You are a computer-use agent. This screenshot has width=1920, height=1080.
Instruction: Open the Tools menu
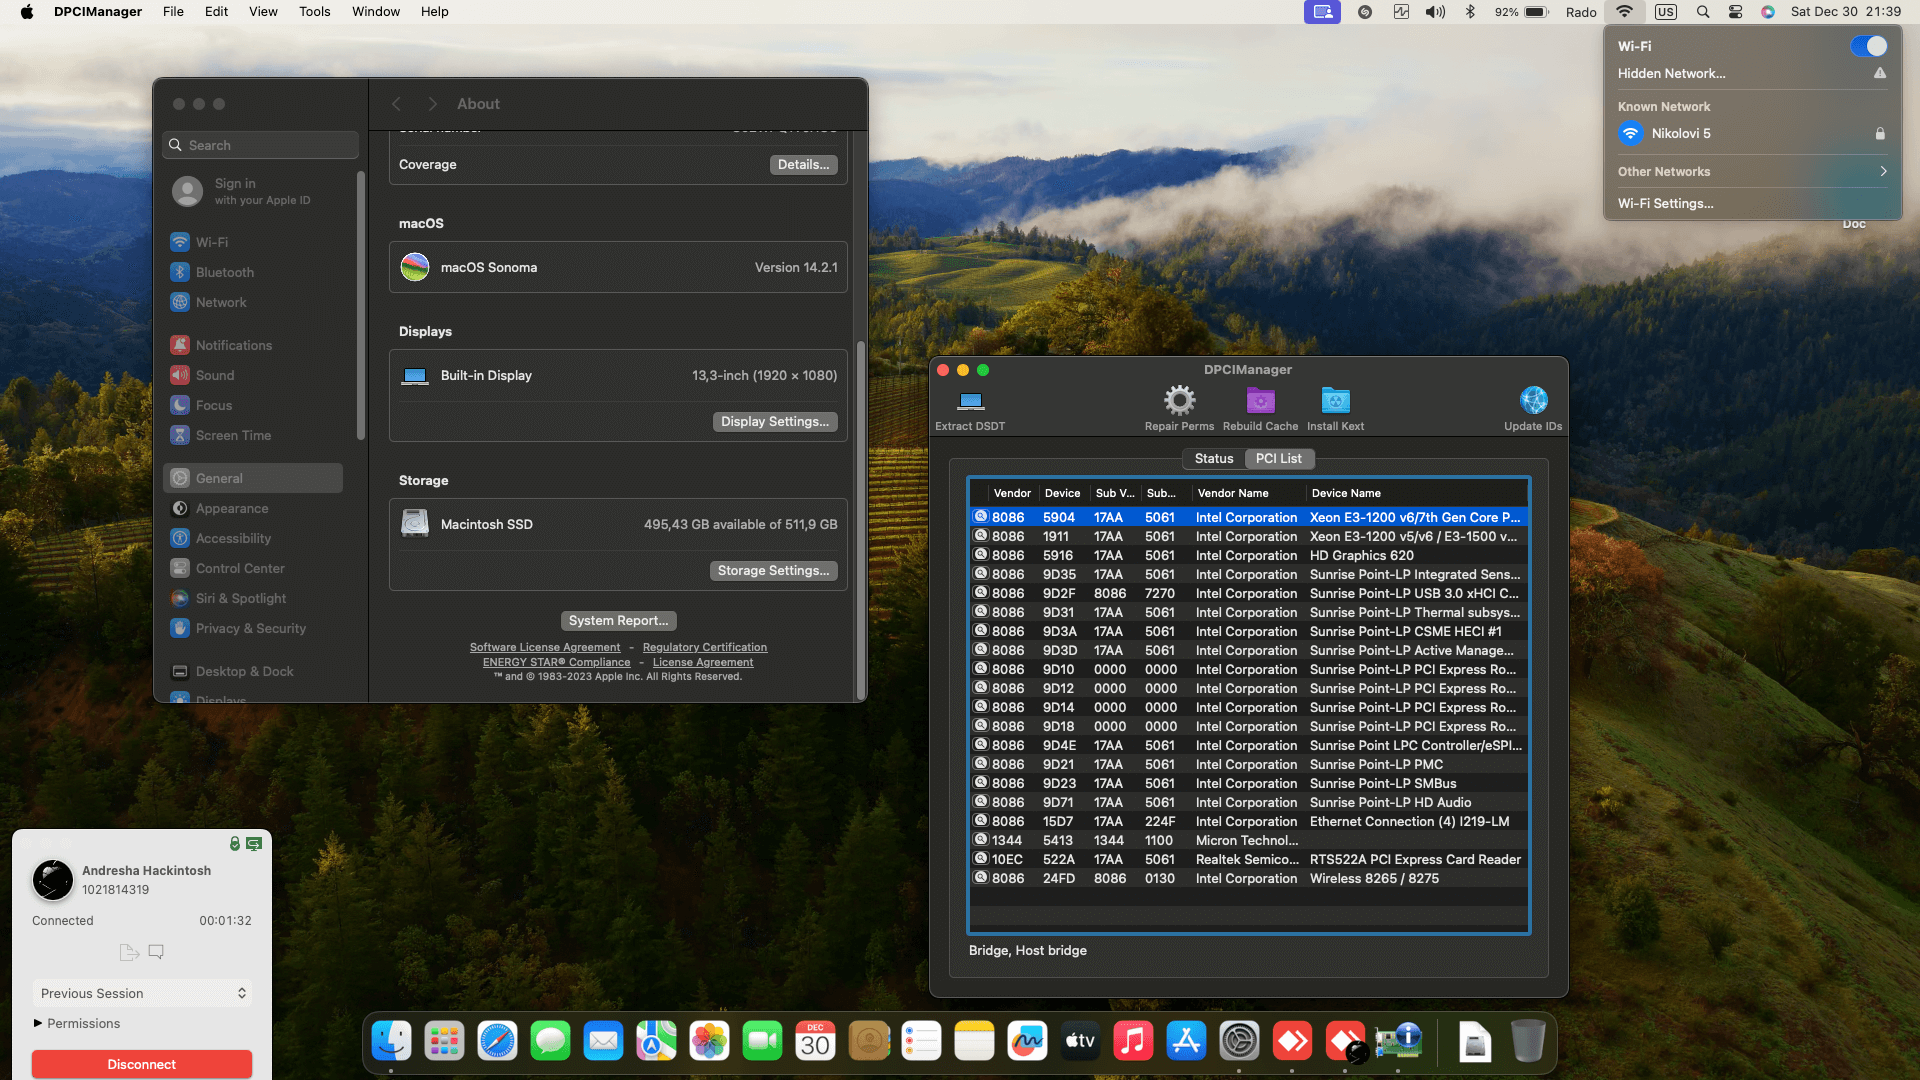[314, 12]
